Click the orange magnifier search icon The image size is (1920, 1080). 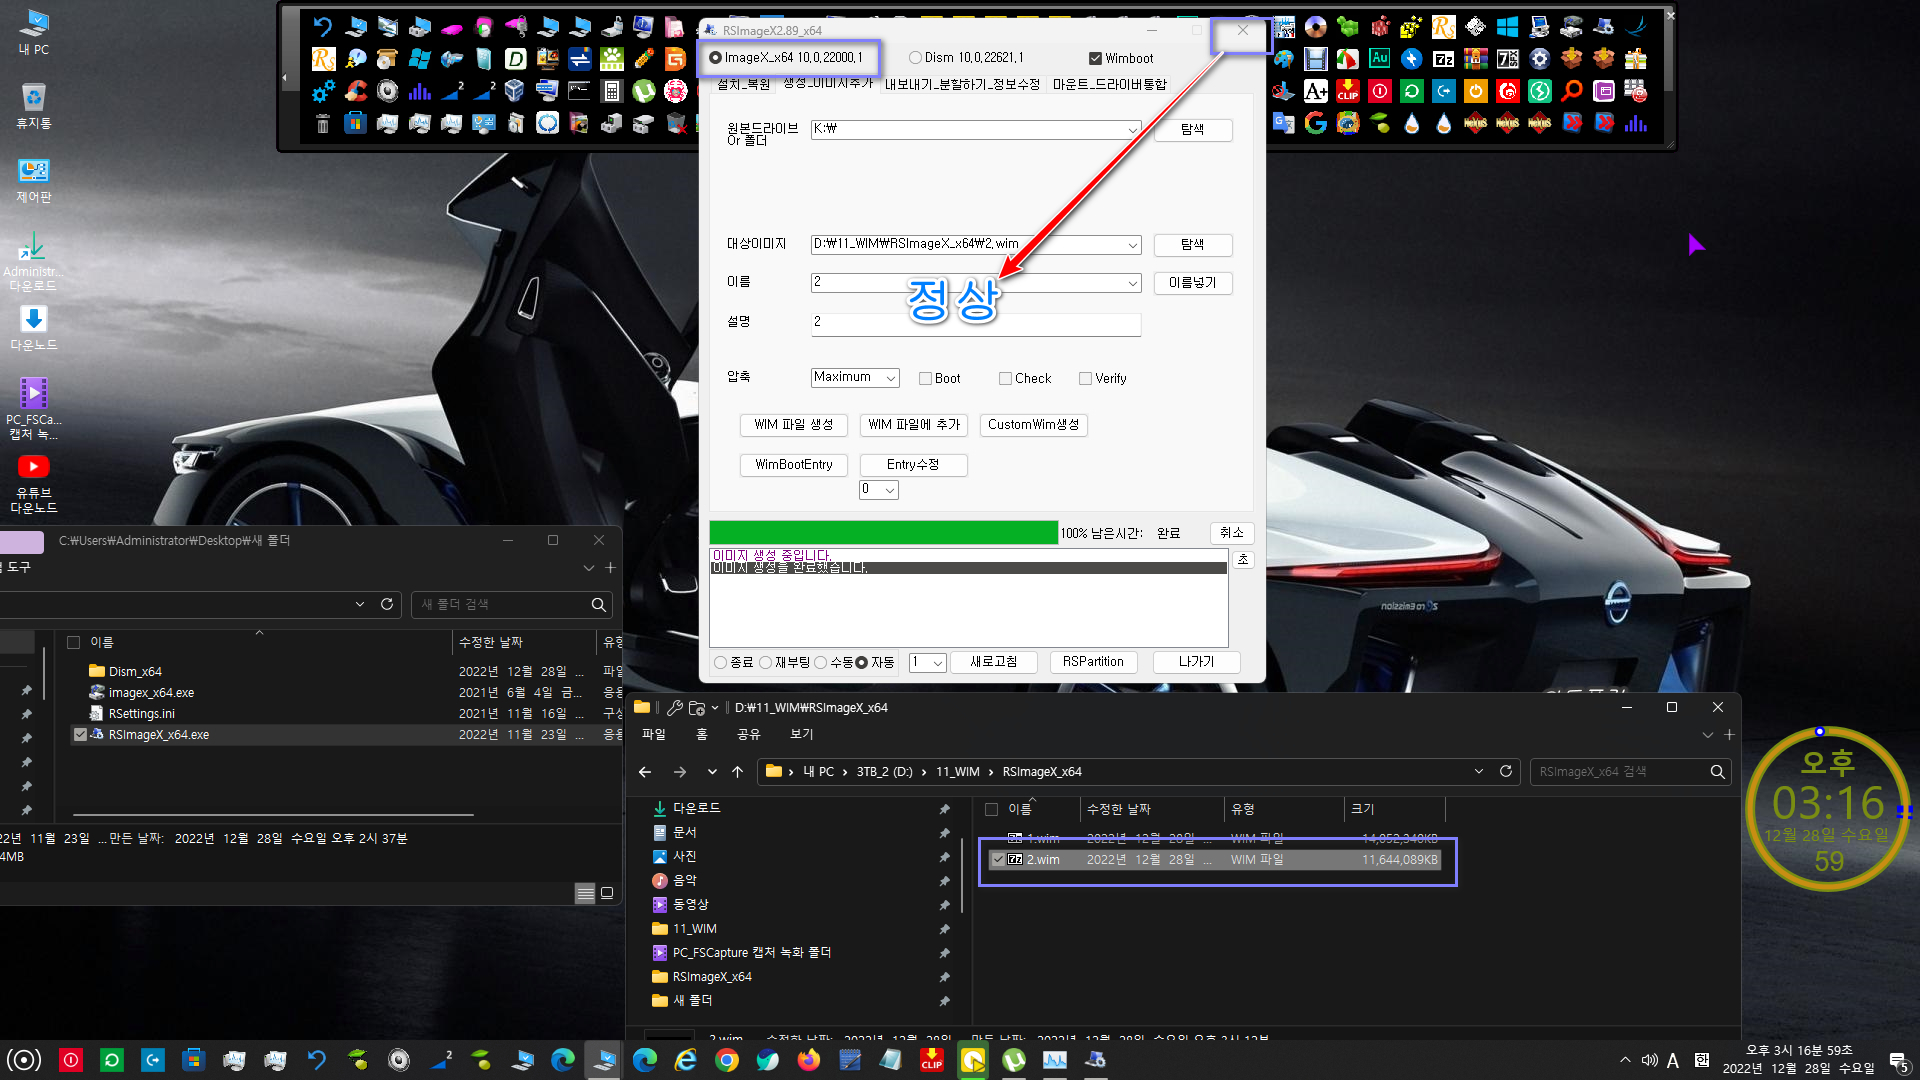pos(1571,91)
